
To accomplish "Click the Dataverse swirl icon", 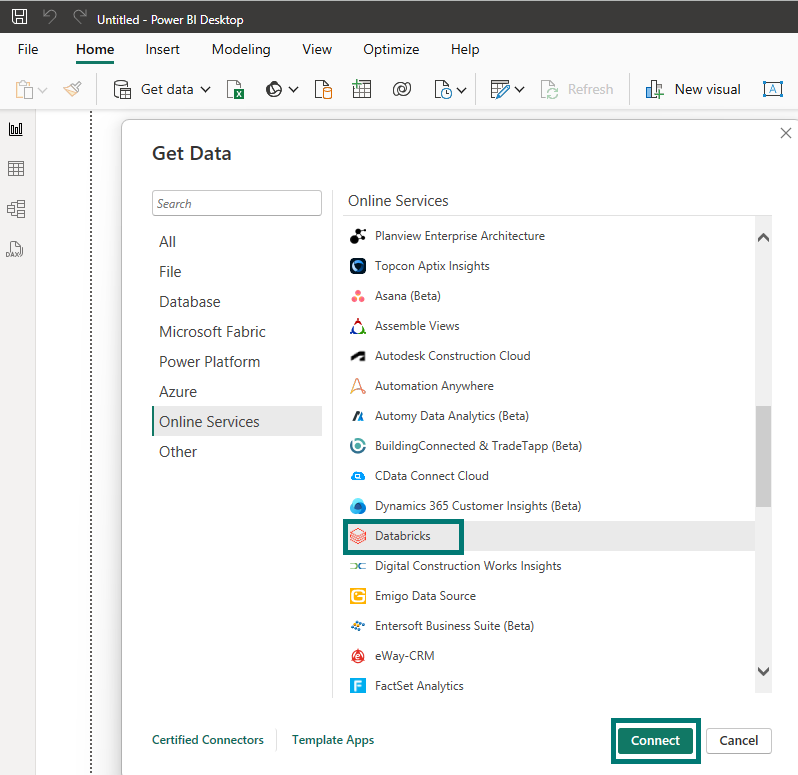I will pyautogui.click(x=402, y=89).
